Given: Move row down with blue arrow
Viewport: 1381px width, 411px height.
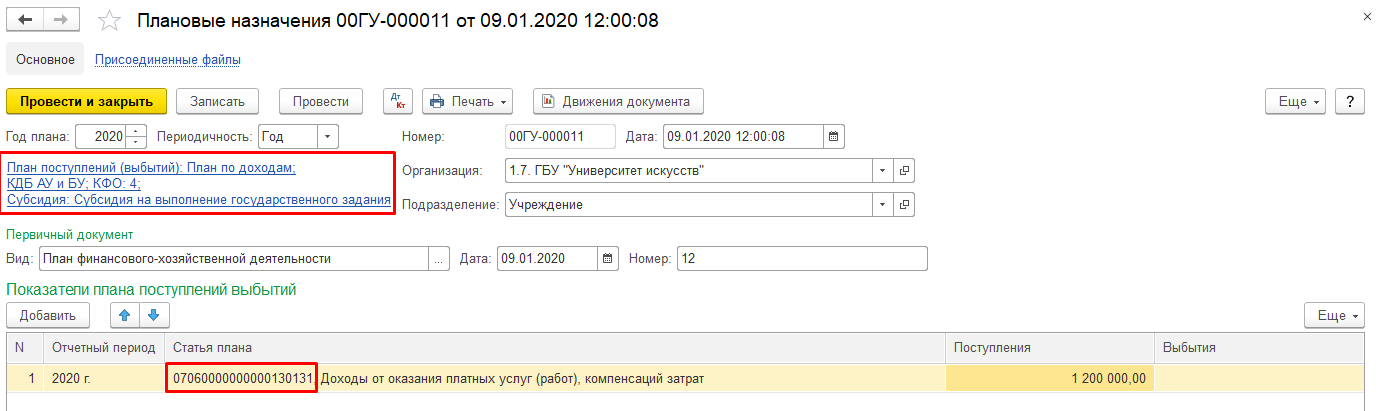Looking at the screenshot, I should point(153,315).
